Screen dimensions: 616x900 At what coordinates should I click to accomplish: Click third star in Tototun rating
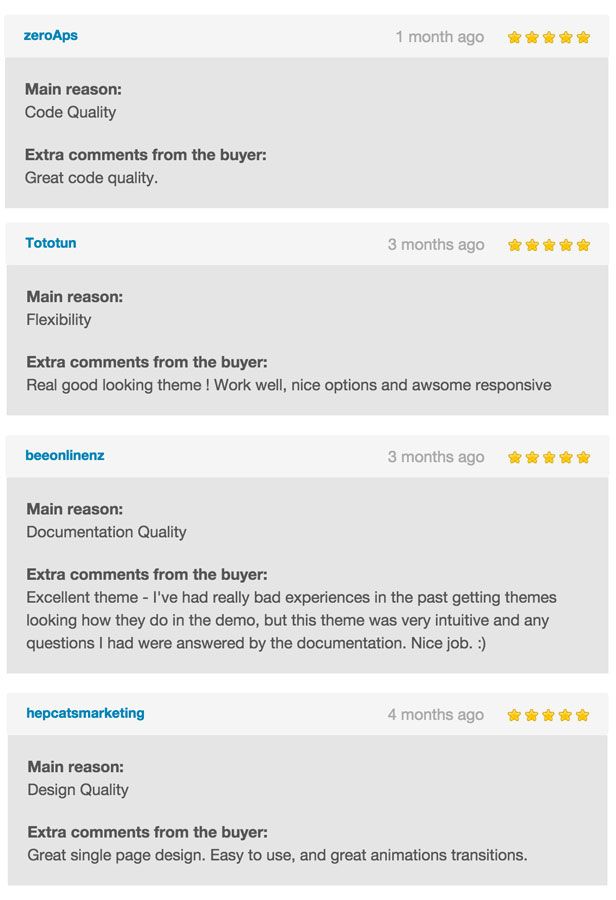click(549, 245)
